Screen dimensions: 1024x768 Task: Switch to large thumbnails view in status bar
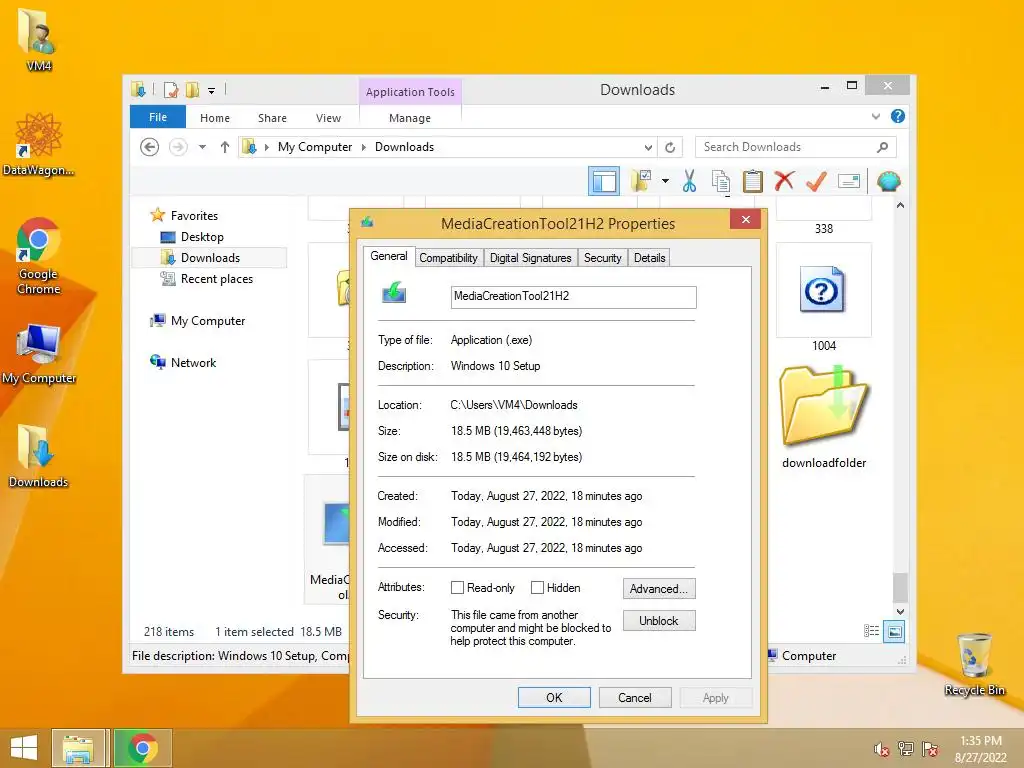pos(894,632)
